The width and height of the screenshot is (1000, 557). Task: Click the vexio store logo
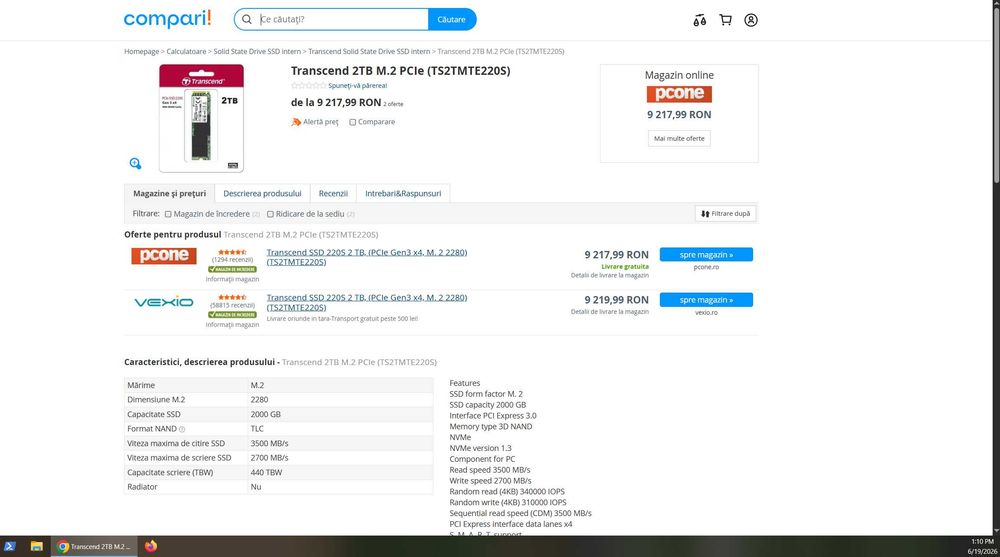click(x=164, y=302)
